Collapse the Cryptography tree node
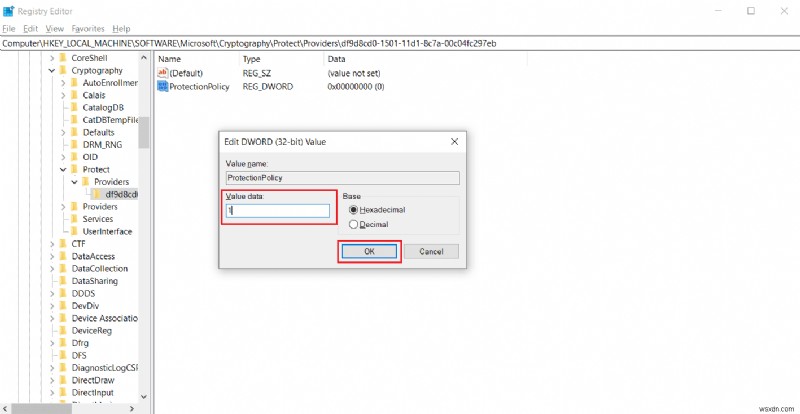This screenshot has height=414, width=800. pyautogui.click(x=52, y=70)
